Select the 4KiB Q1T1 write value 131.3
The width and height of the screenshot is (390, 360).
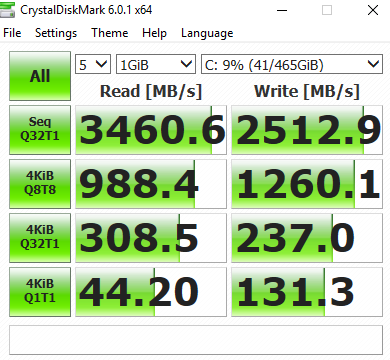307,292
